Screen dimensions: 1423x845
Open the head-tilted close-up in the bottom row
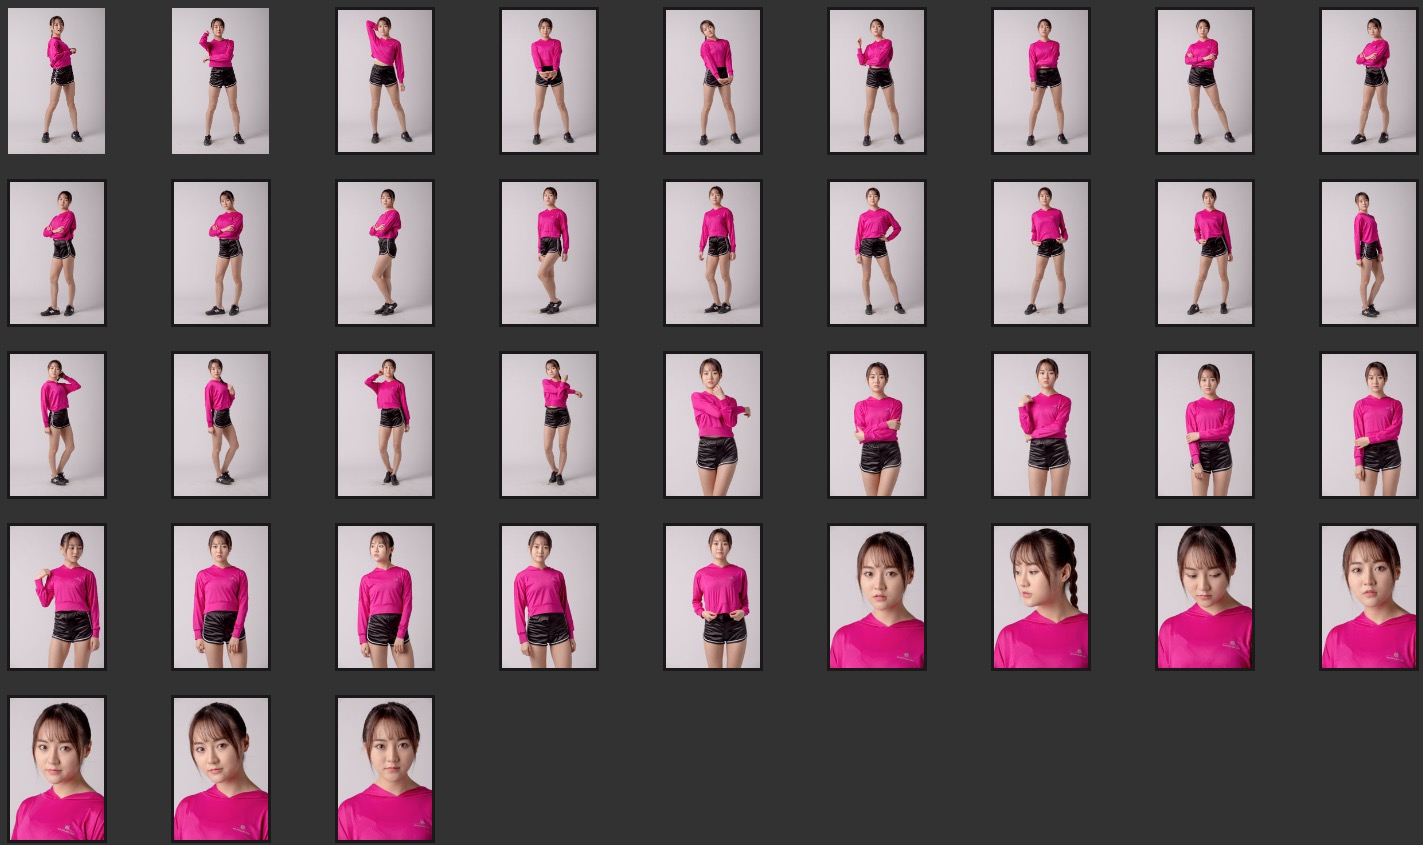pos(221,769)
